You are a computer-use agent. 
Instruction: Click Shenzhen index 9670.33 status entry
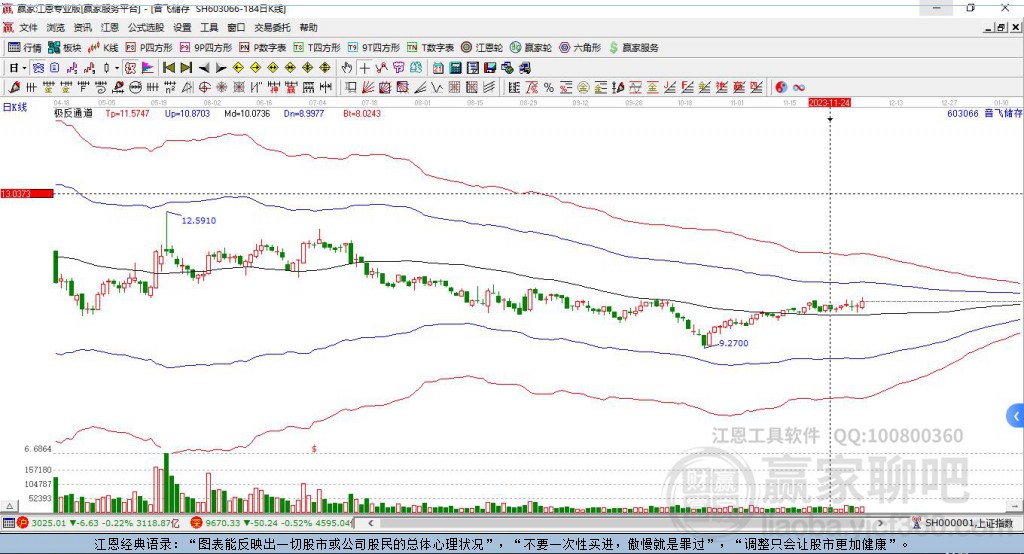272,523
